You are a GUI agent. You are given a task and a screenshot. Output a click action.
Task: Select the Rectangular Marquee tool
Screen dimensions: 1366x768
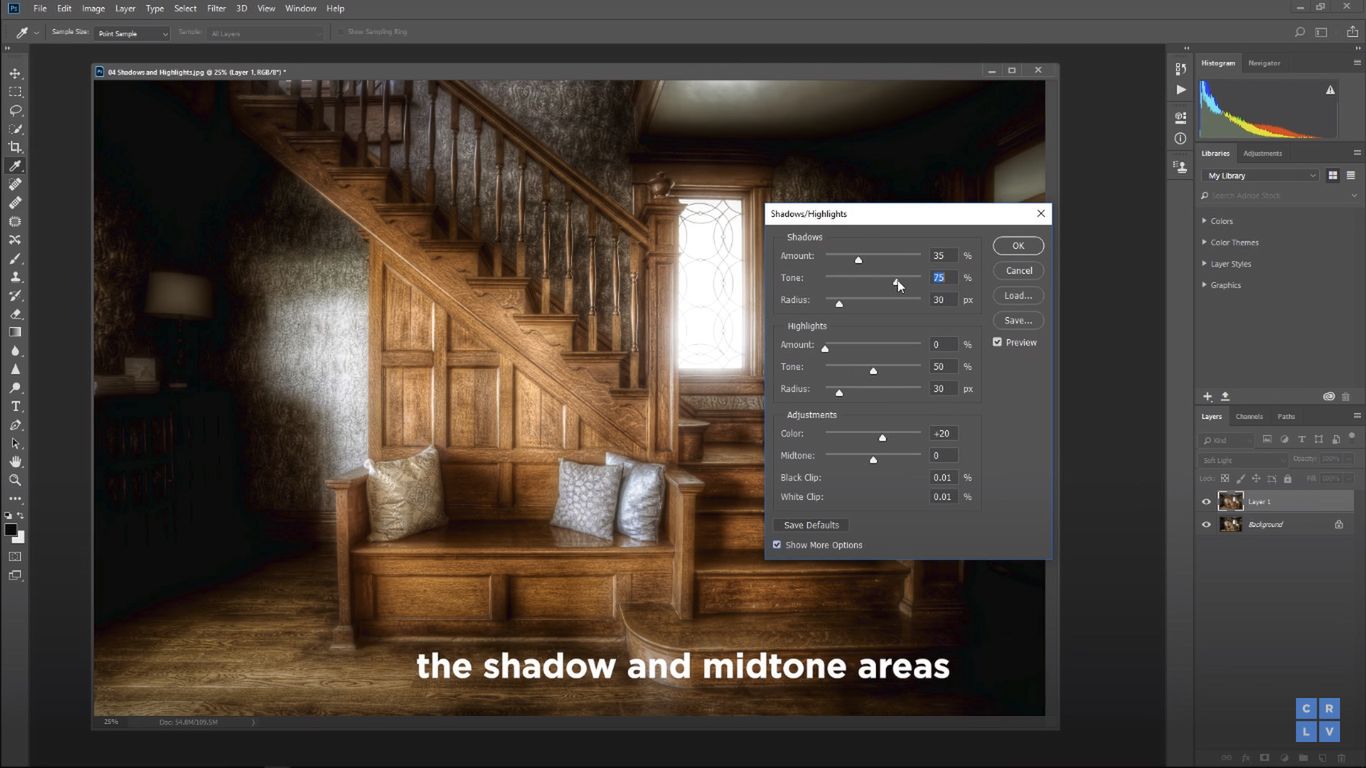15,92
